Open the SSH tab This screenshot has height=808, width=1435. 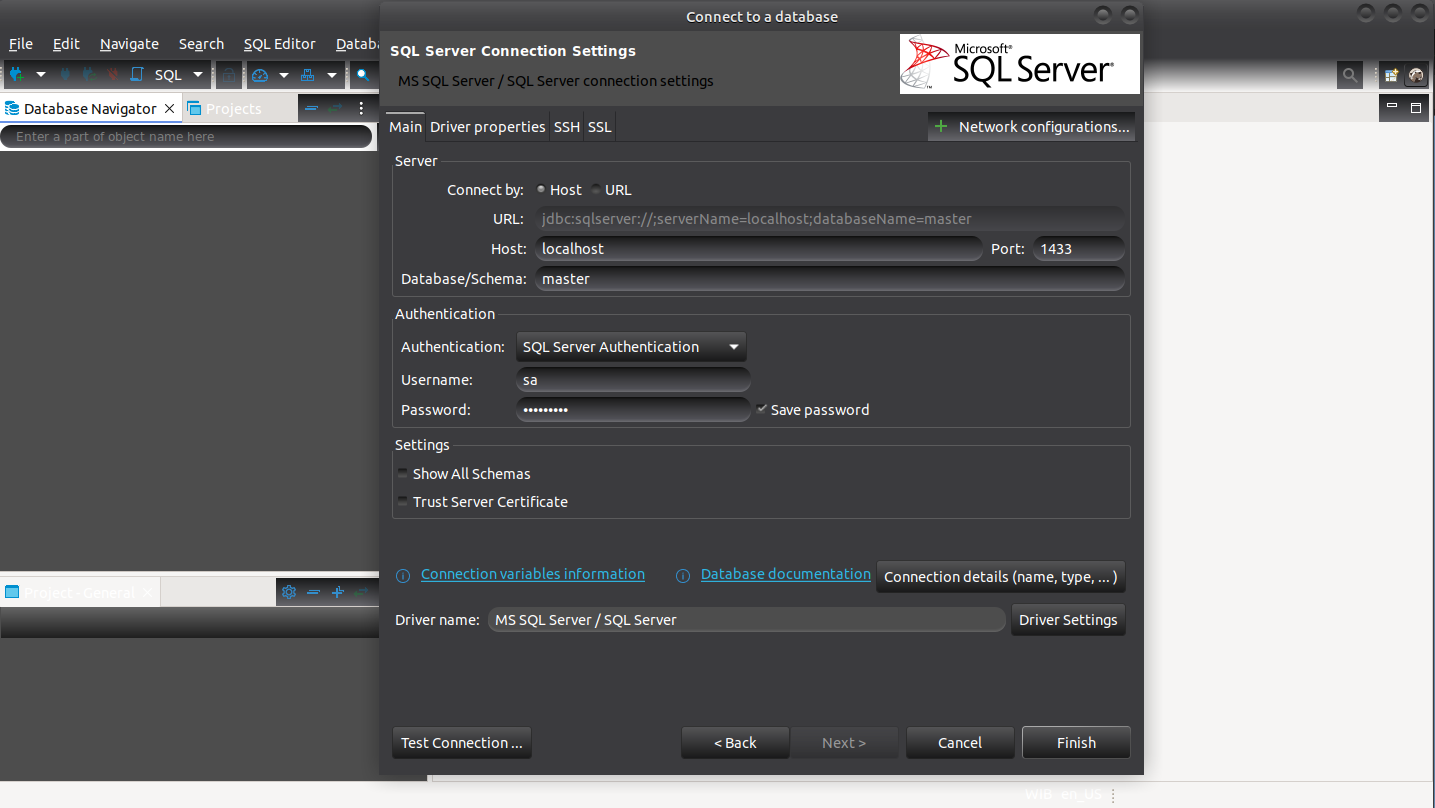566,127
